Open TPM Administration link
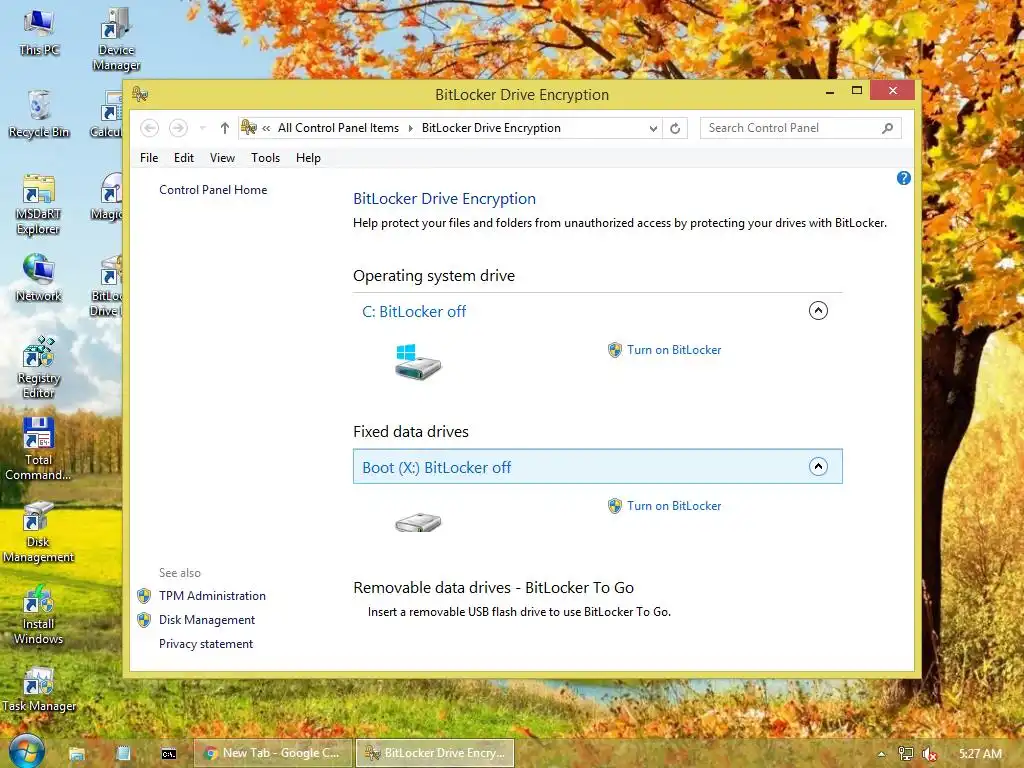This screenshot has height=768, width=1024. click(212, 596)
